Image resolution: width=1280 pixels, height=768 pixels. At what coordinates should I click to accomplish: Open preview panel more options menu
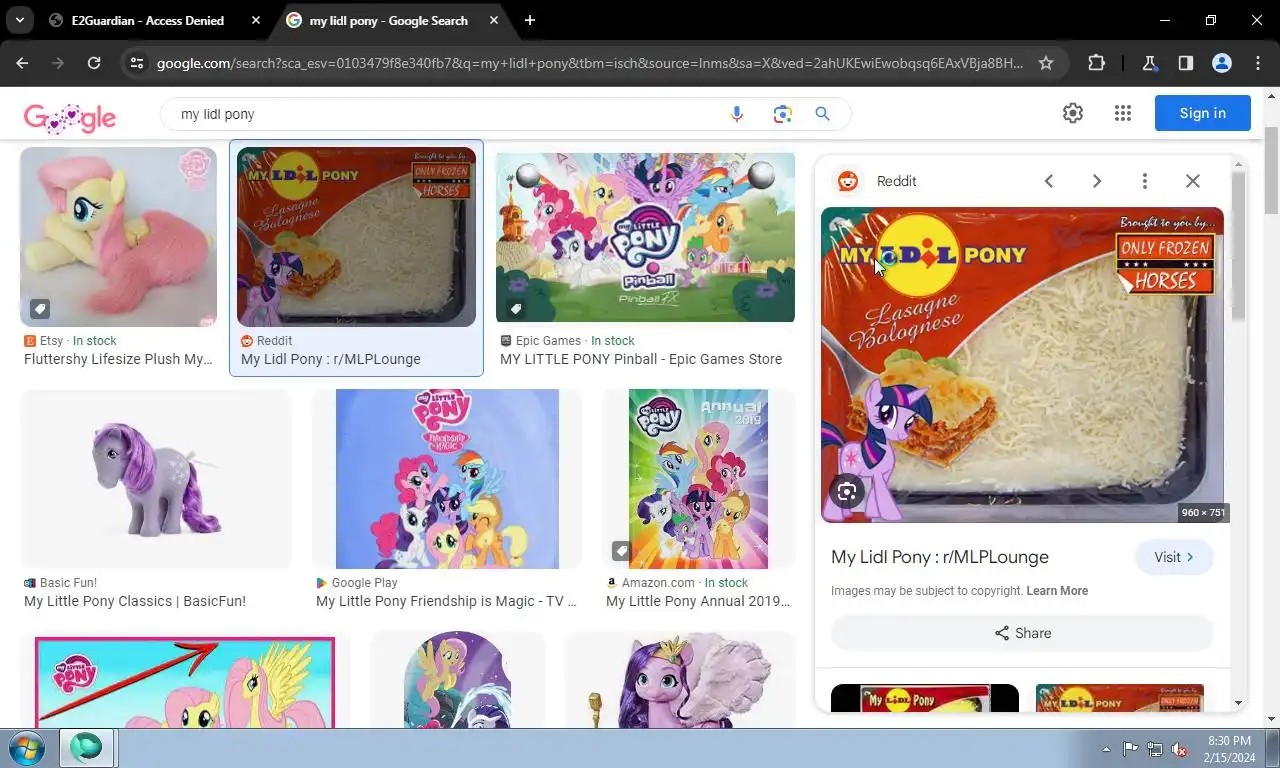(1145, 181)
